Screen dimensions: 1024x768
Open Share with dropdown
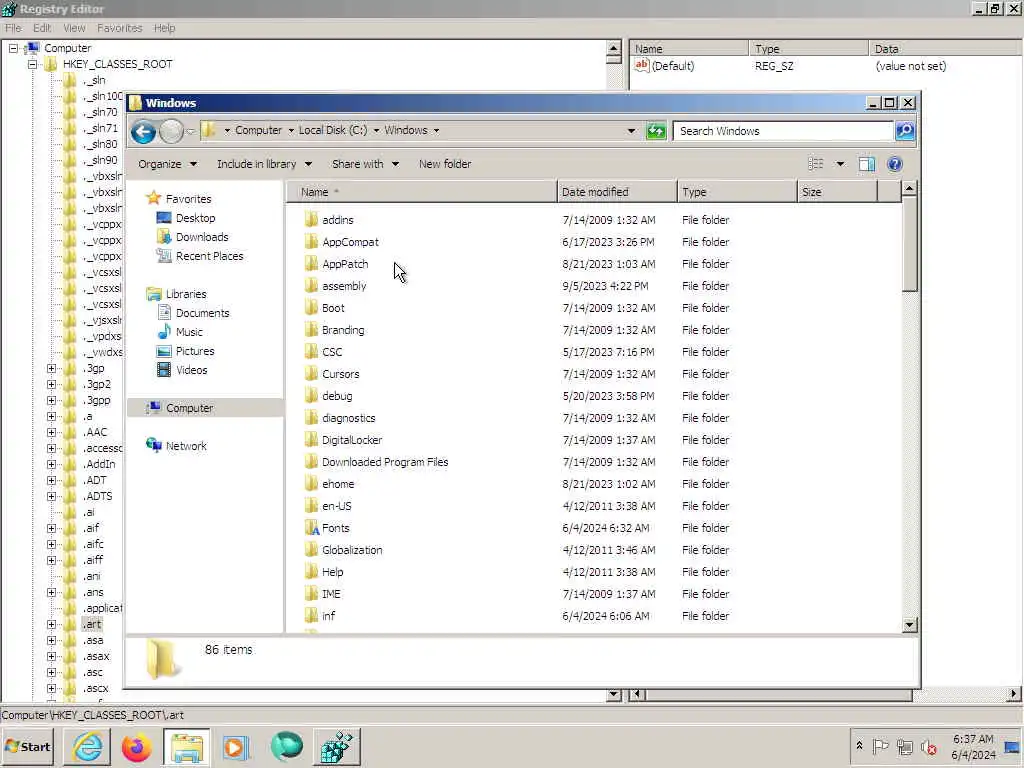[365, 164]
